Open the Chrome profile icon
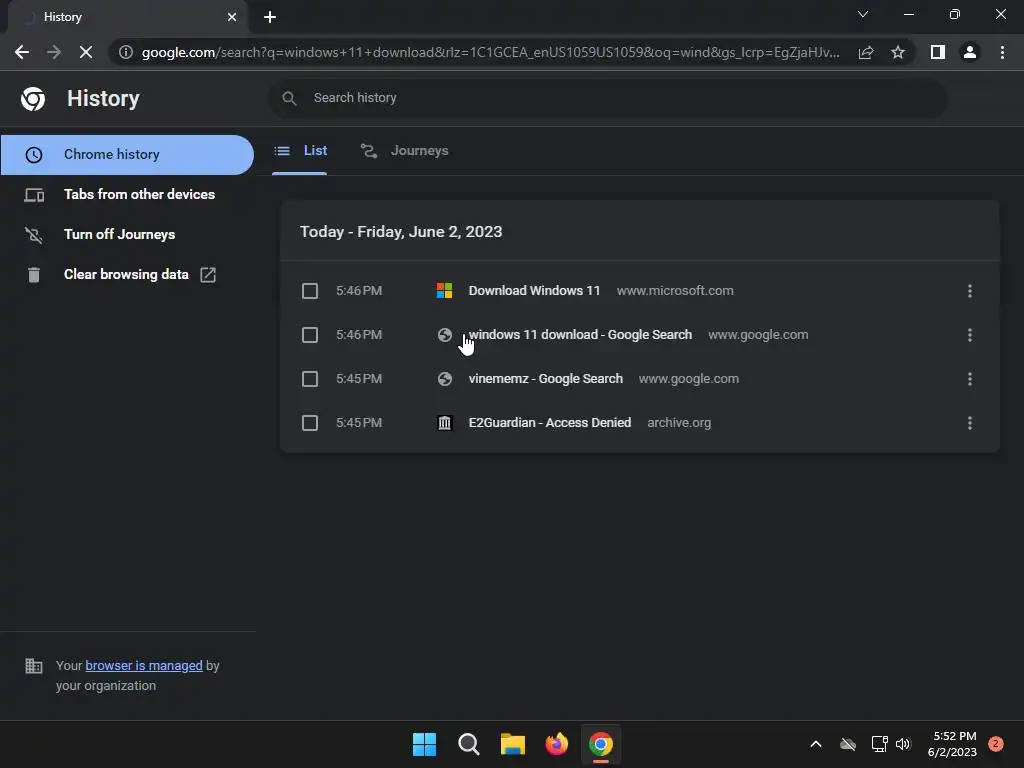This screenshot has width=1024, height=768. [970, 52]
